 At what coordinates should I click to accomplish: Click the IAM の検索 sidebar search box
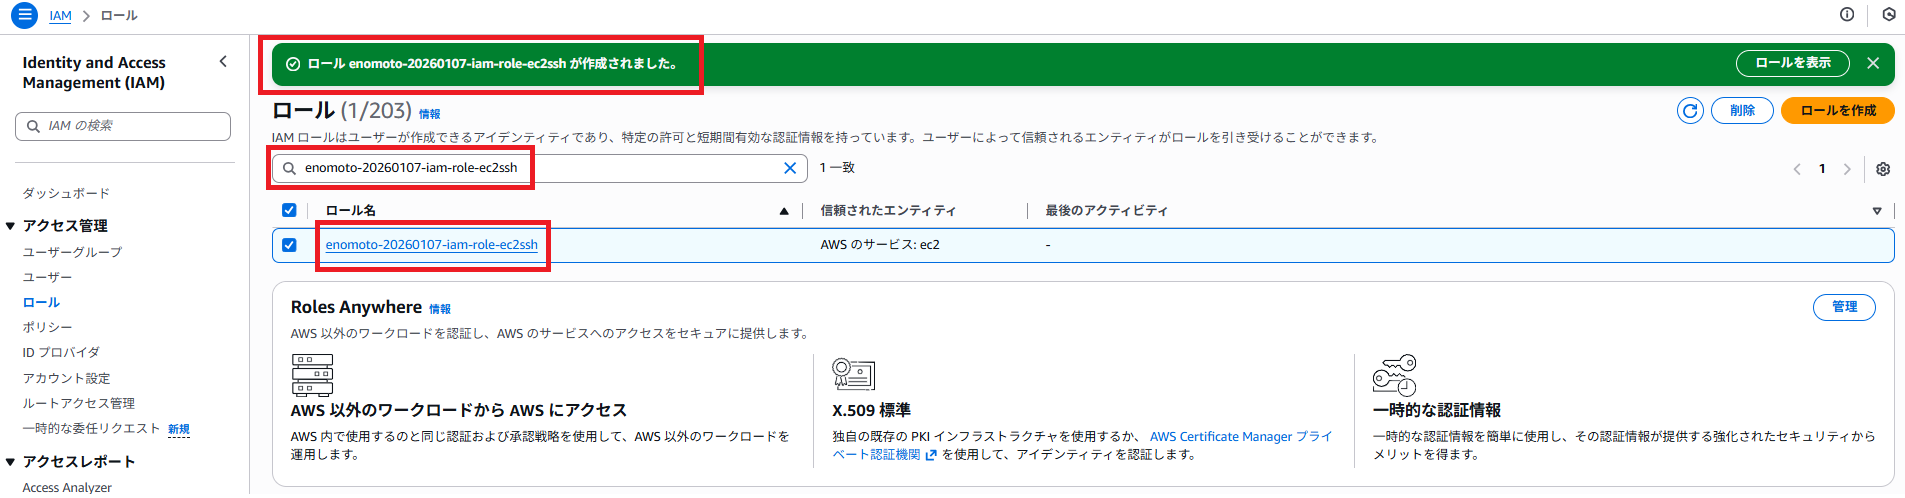[x=123, y=126]
